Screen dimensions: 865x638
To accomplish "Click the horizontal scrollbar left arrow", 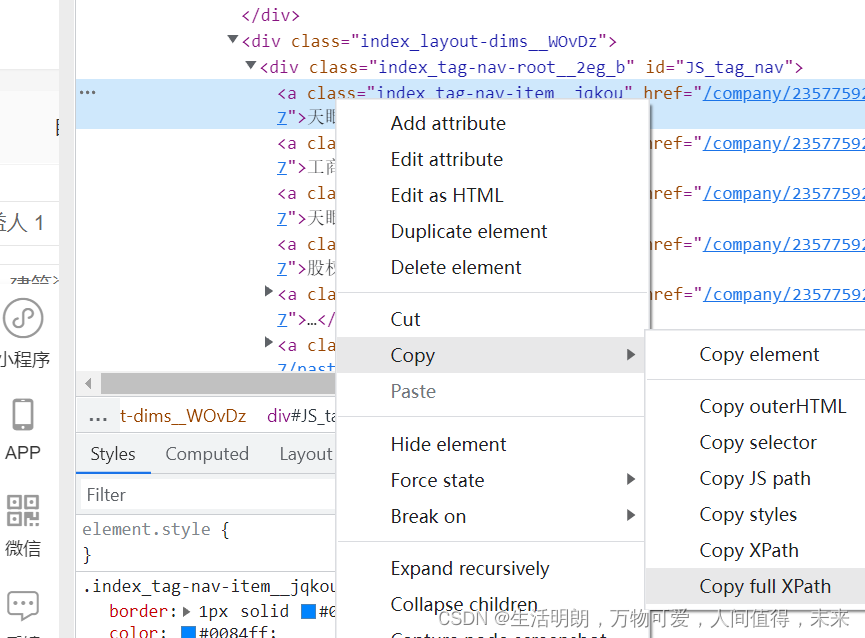I will click(x=88, y=383).
